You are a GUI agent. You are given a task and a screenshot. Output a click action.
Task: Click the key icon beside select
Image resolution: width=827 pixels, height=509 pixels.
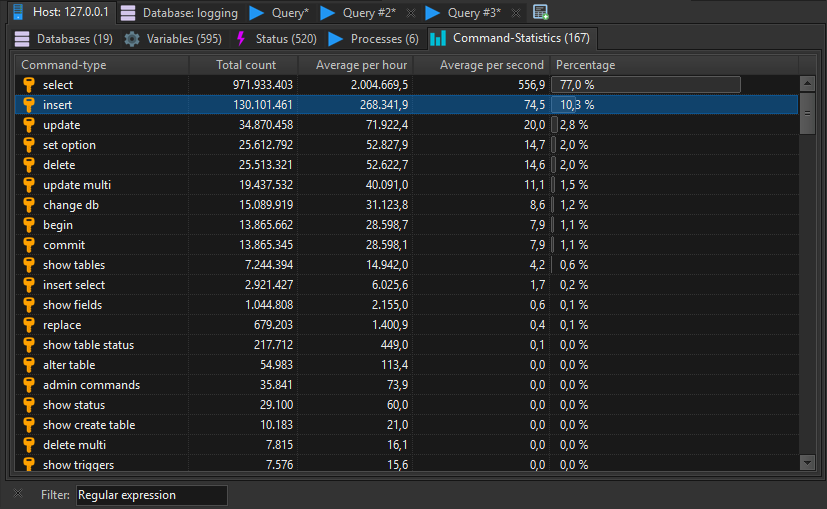point(29,85)
